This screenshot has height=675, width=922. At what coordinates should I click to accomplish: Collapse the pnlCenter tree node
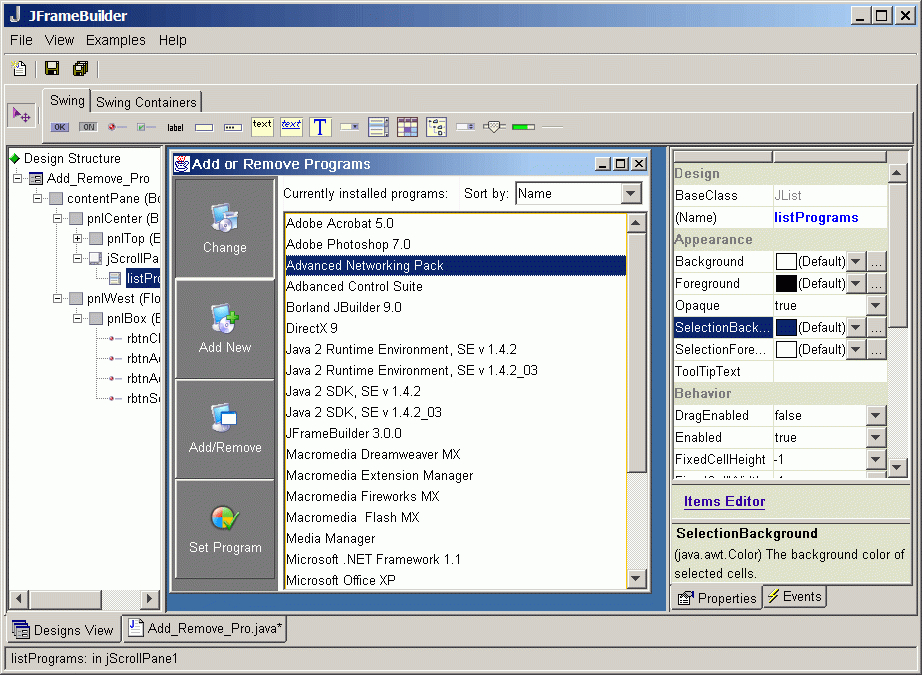click(x=58, y=219)
